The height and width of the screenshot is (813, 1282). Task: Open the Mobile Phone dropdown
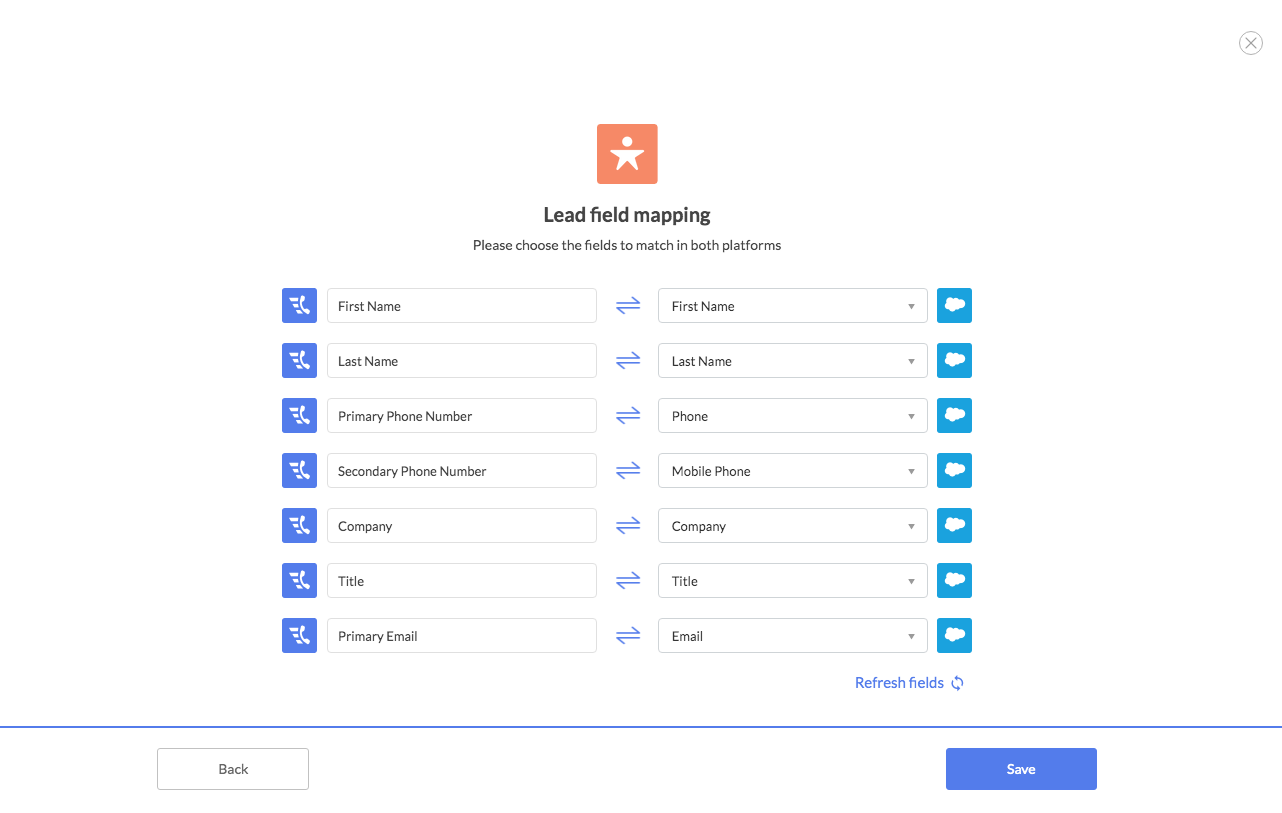click(x=792, y=471)
